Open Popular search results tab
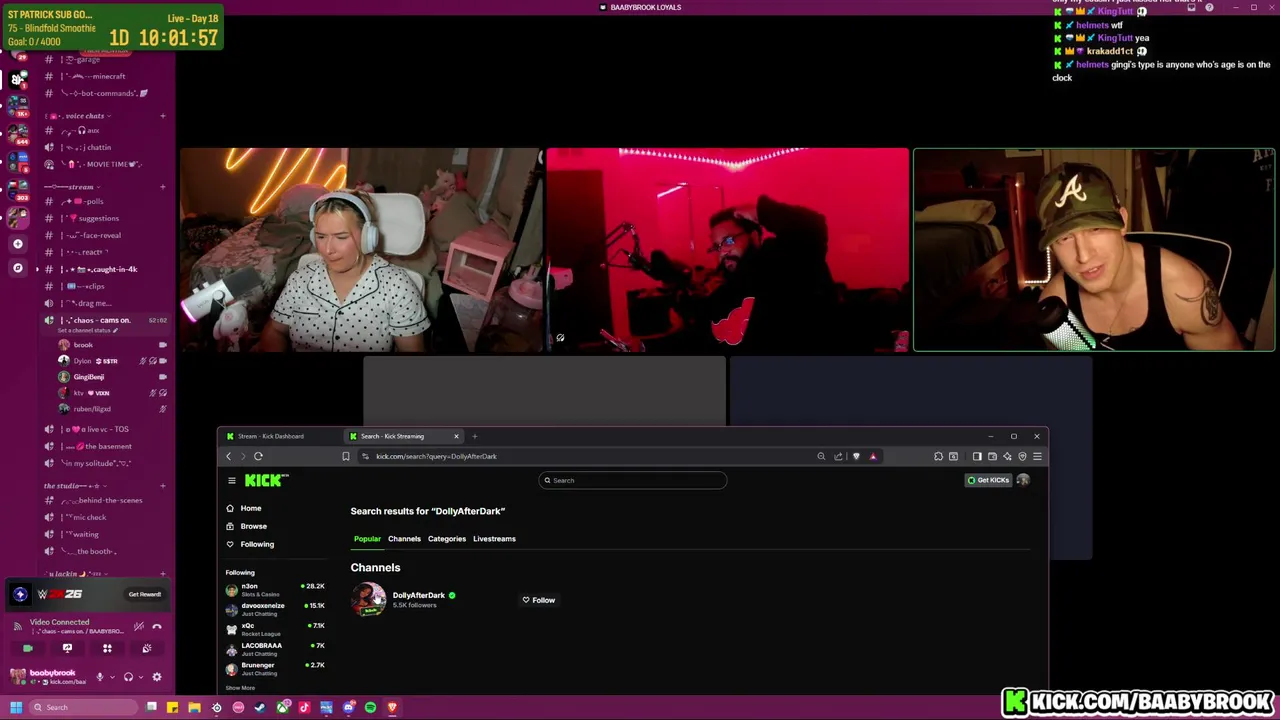This screenshot has height=720, width=1280. [367, 539]
